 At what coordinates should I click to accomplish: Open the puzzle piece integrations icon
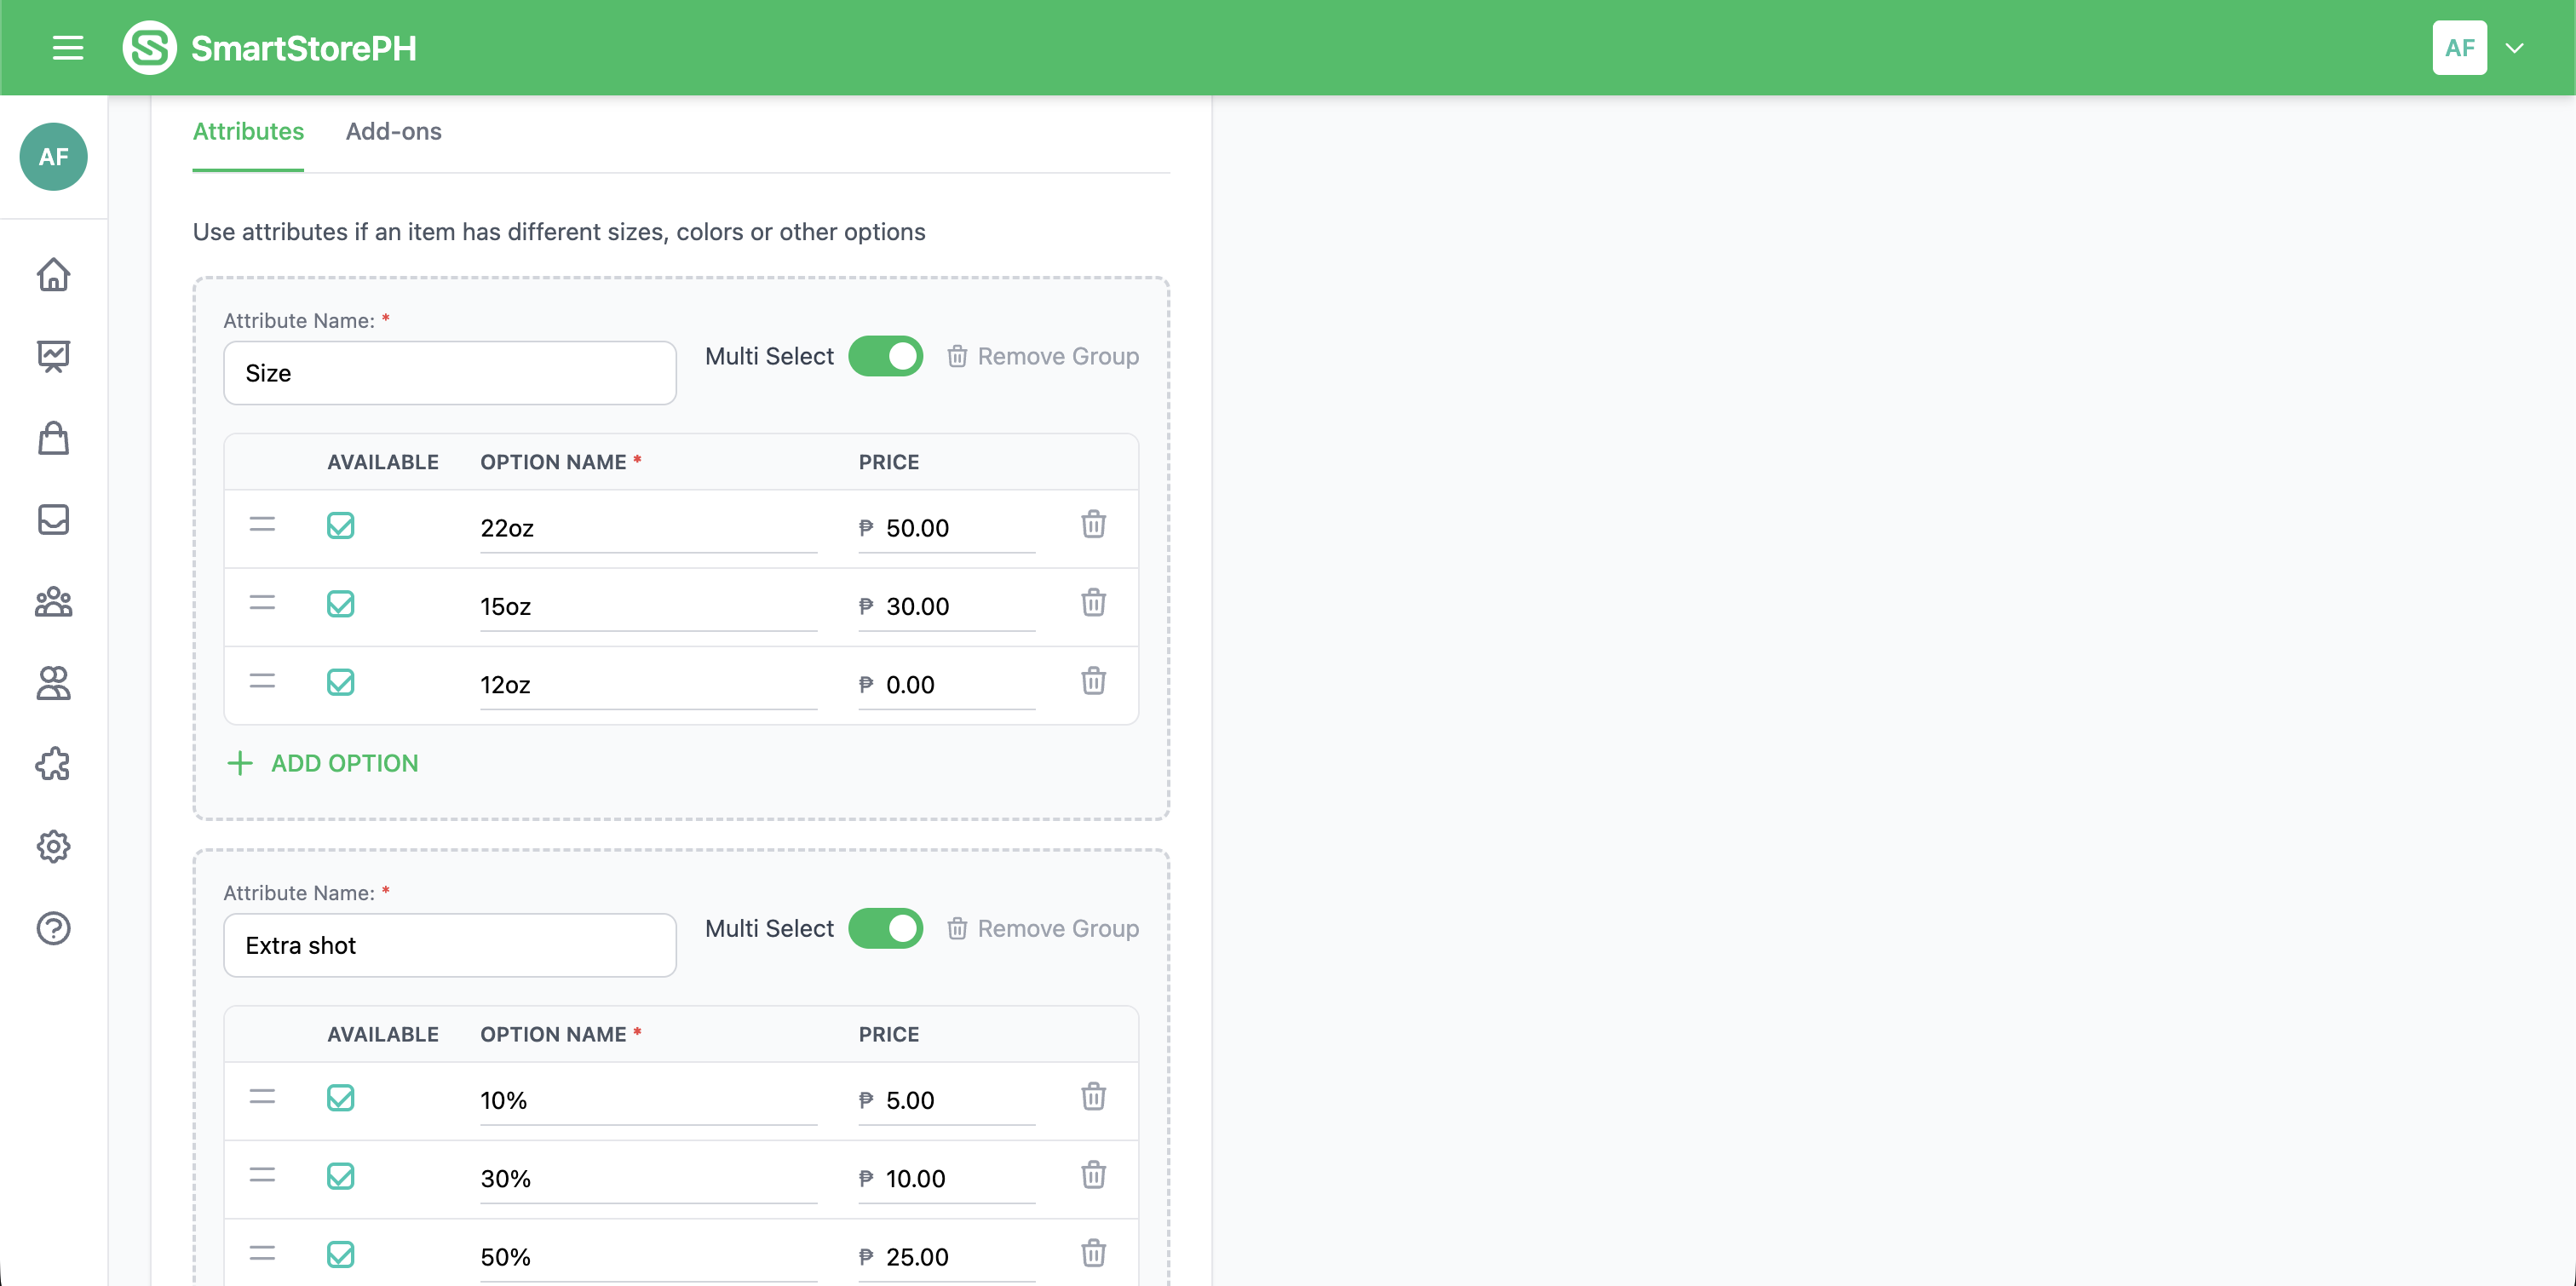(53, 765)
